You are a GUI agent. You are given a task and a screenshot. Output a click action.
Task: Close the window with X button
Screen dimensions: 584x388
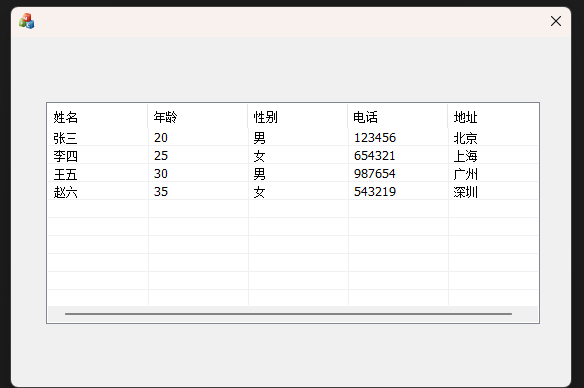(556, 21)
